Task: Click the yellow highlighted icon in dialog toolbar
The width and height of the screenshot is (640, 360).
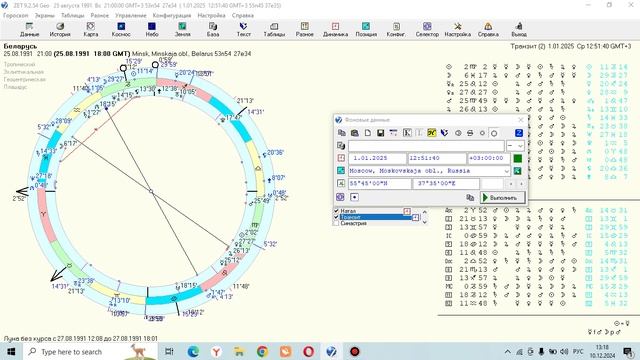Action: [432, 133]
